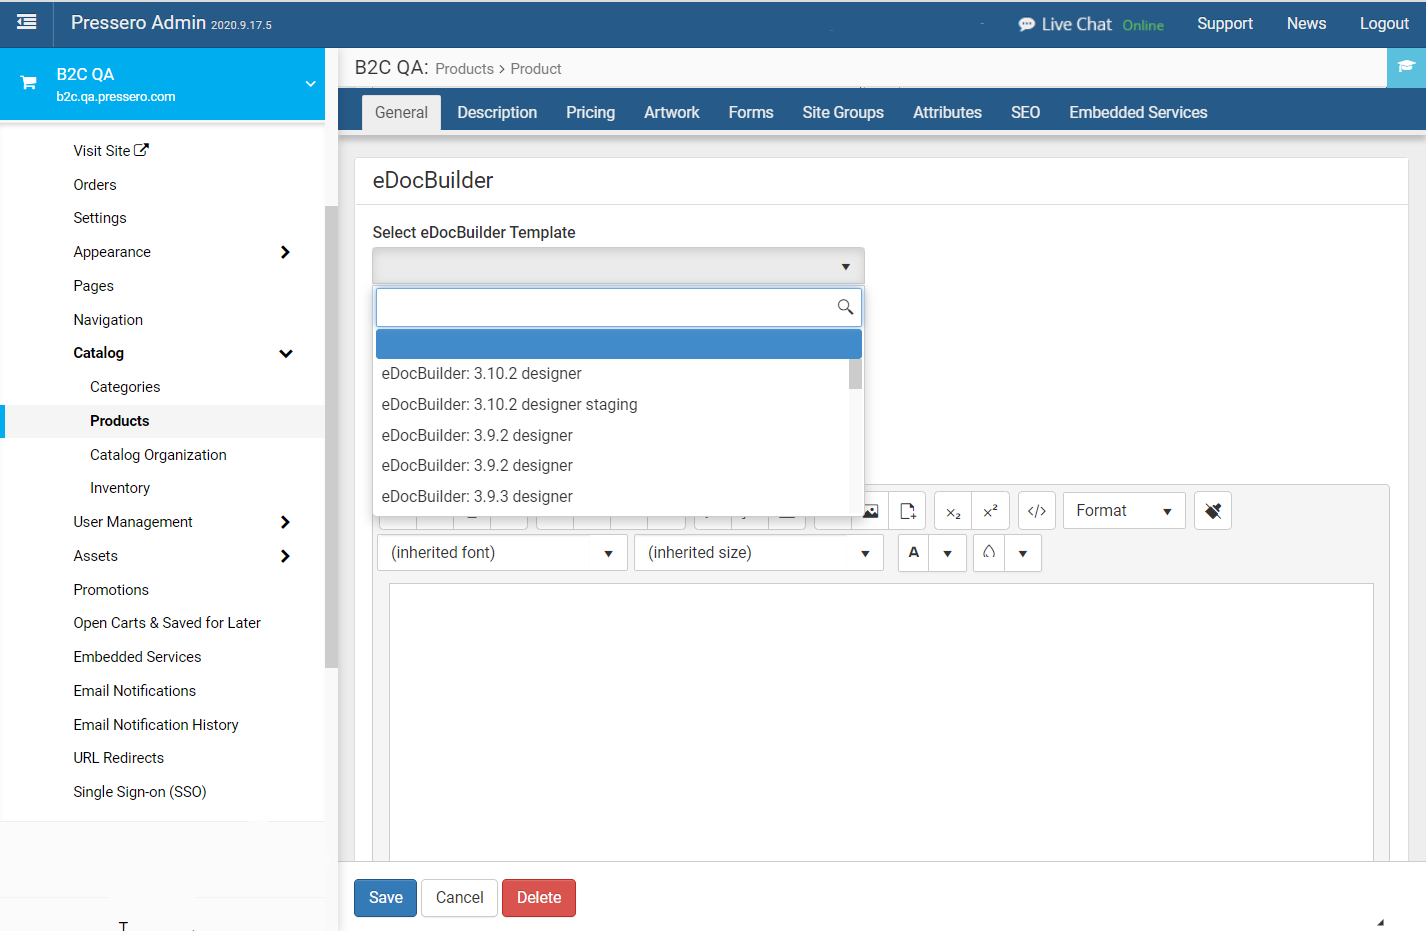Open Inventory under Catalog
The width and height of the screenshot is (1426, 931).
120,488
